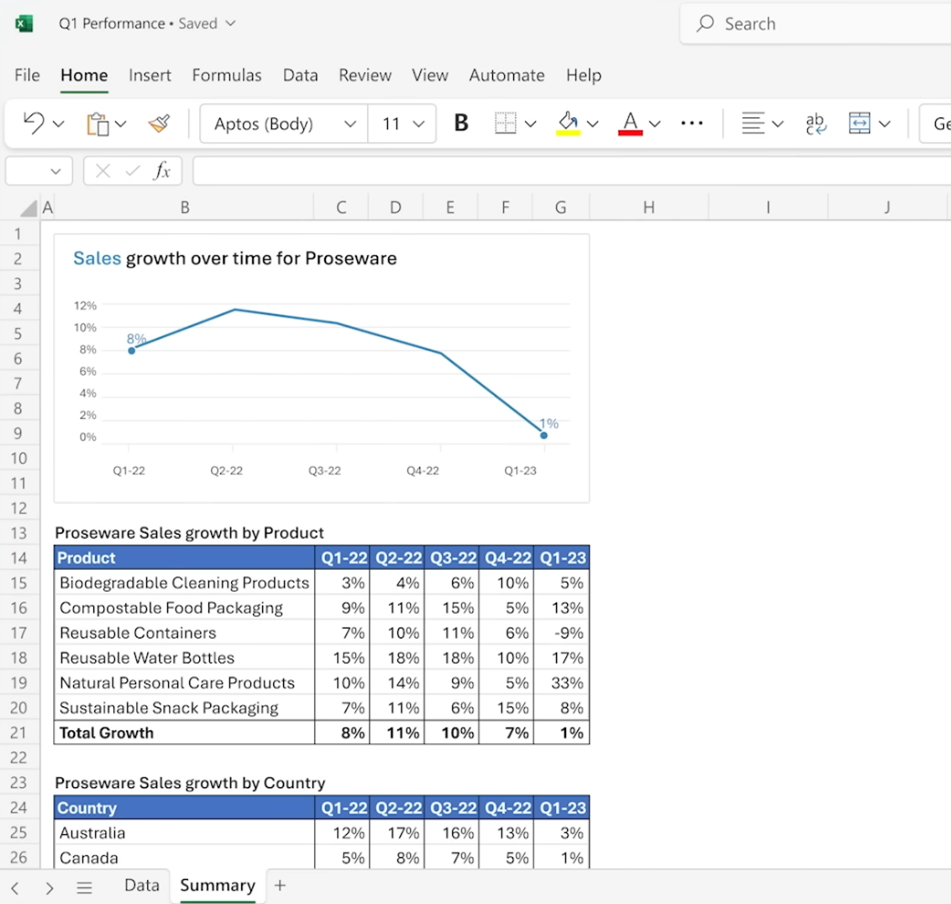Toggle Bold formatting
The width and height of the screenshot is (951, 904).
point(461,124)
